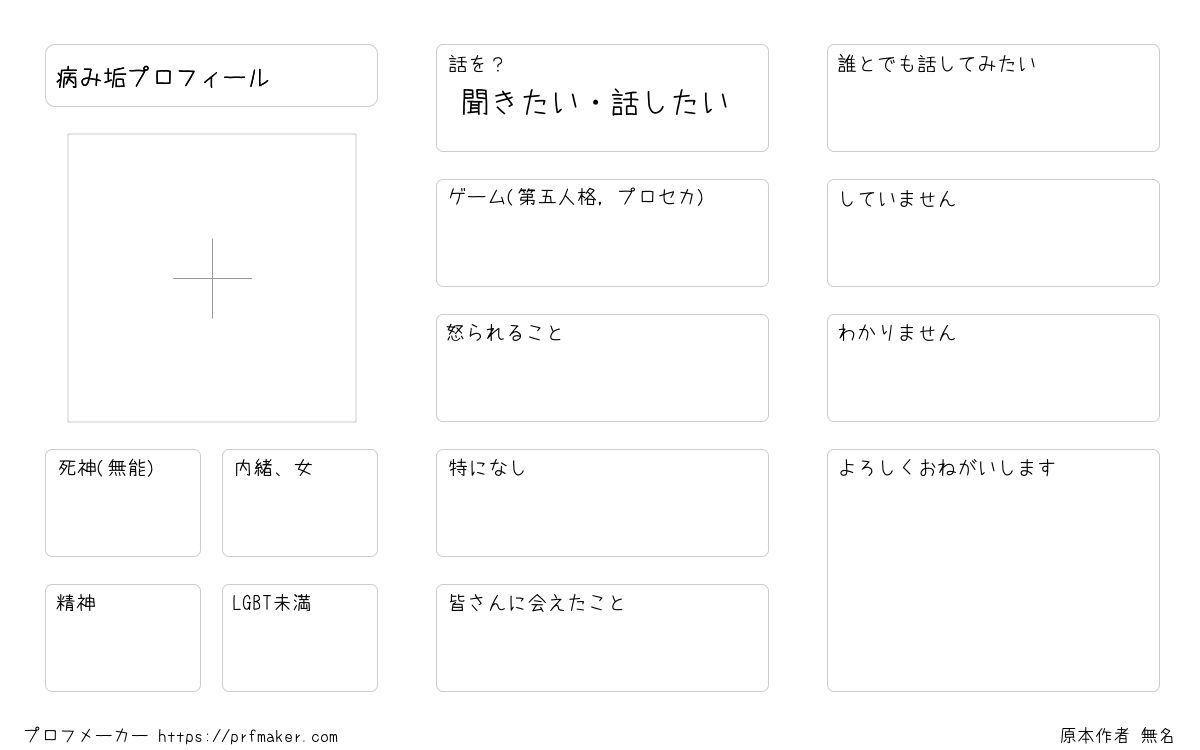Click the 原本作者 無名 credit text
The image size is (1200, 750).
(1118, 736)
